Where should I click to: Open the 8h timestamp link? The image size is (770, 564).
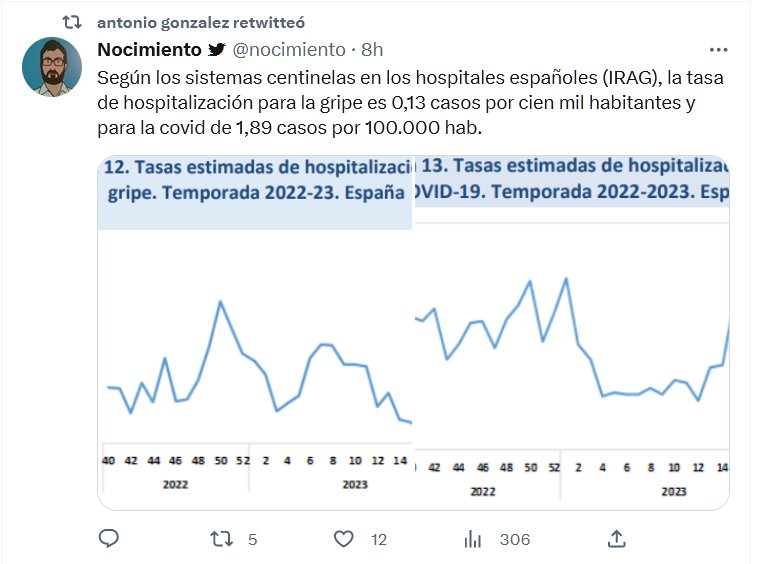(x=372, y=50)
